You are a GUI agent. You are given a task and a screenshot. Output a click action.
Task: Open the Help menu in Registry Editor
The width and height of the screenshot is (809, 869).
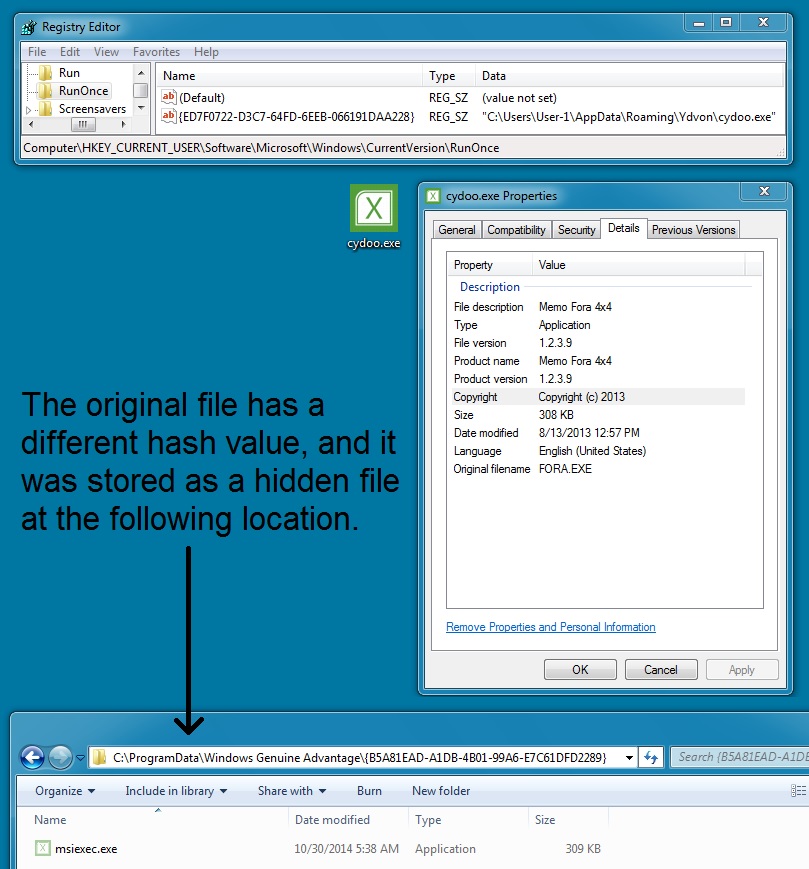point(206,52)
